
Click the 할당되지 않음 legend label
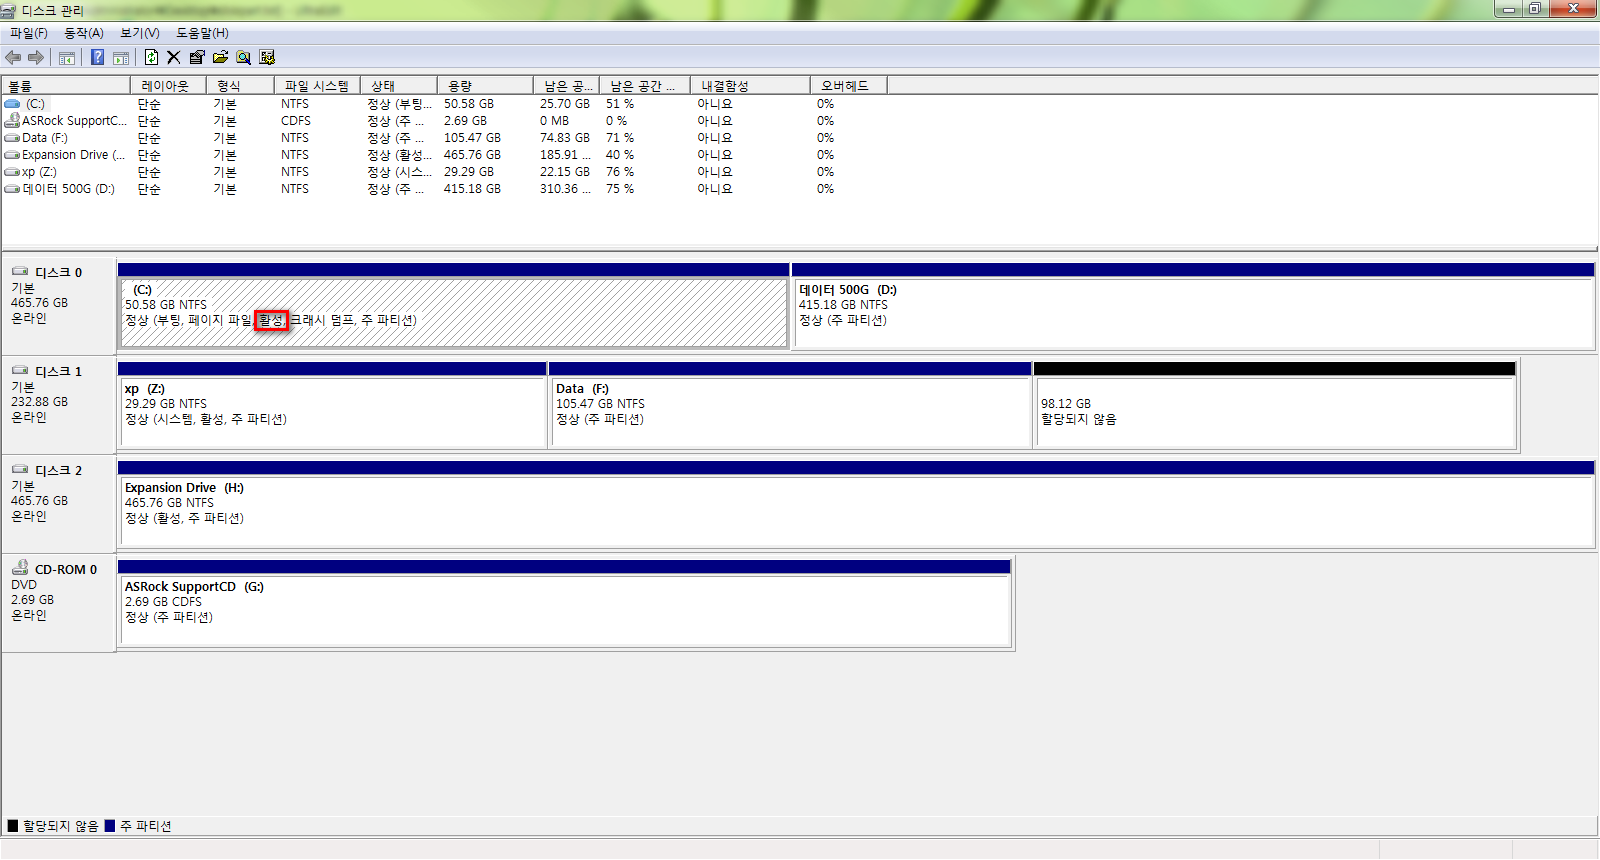61,826
